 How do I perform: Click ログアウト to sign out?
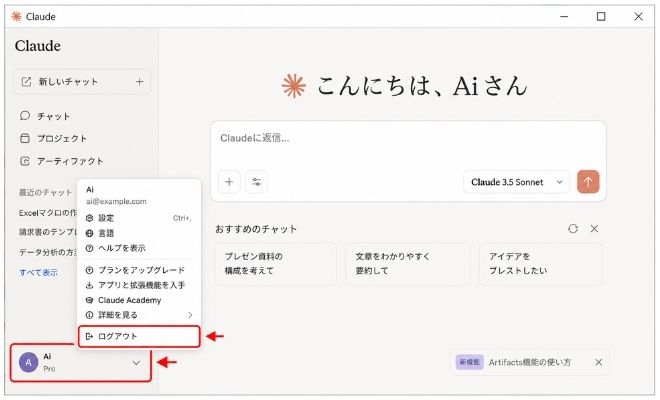point(139,336)
